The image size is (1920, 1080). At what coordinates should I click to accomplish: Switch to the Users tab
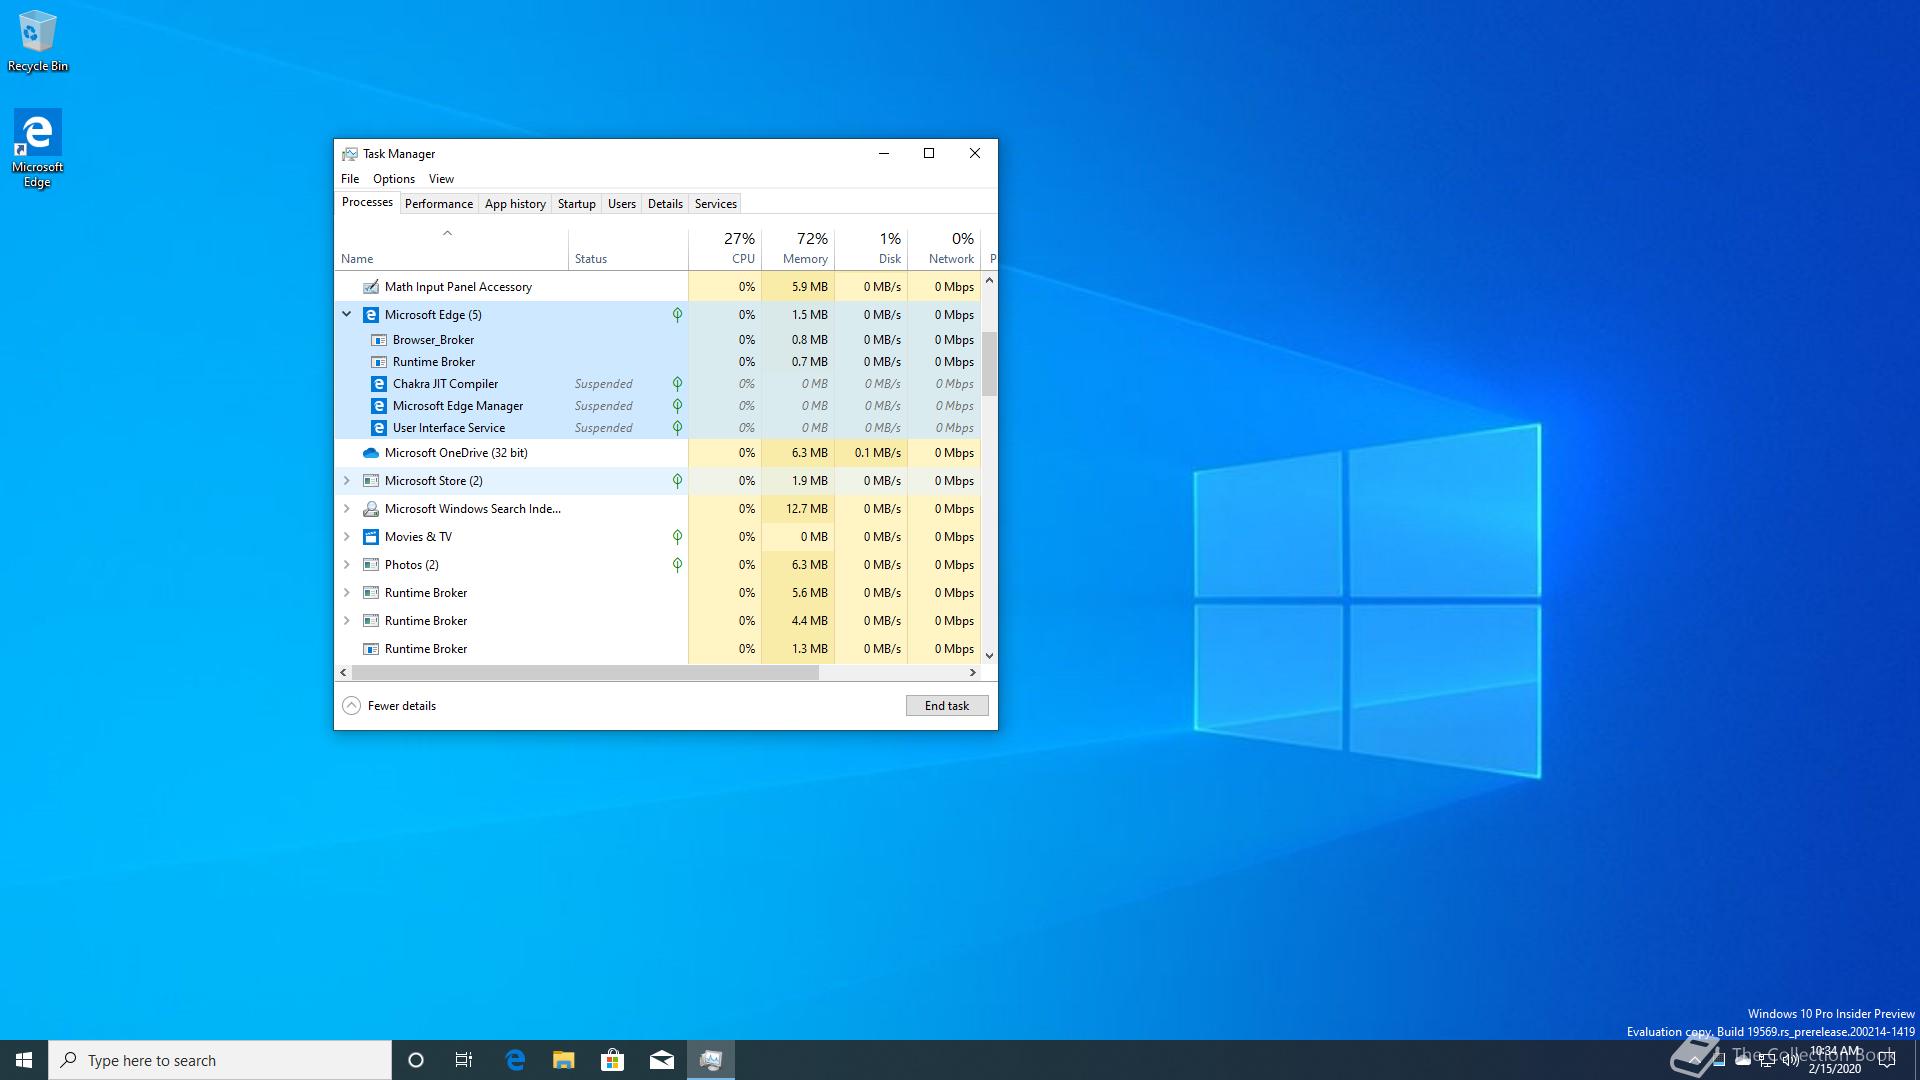coord(622,204)
